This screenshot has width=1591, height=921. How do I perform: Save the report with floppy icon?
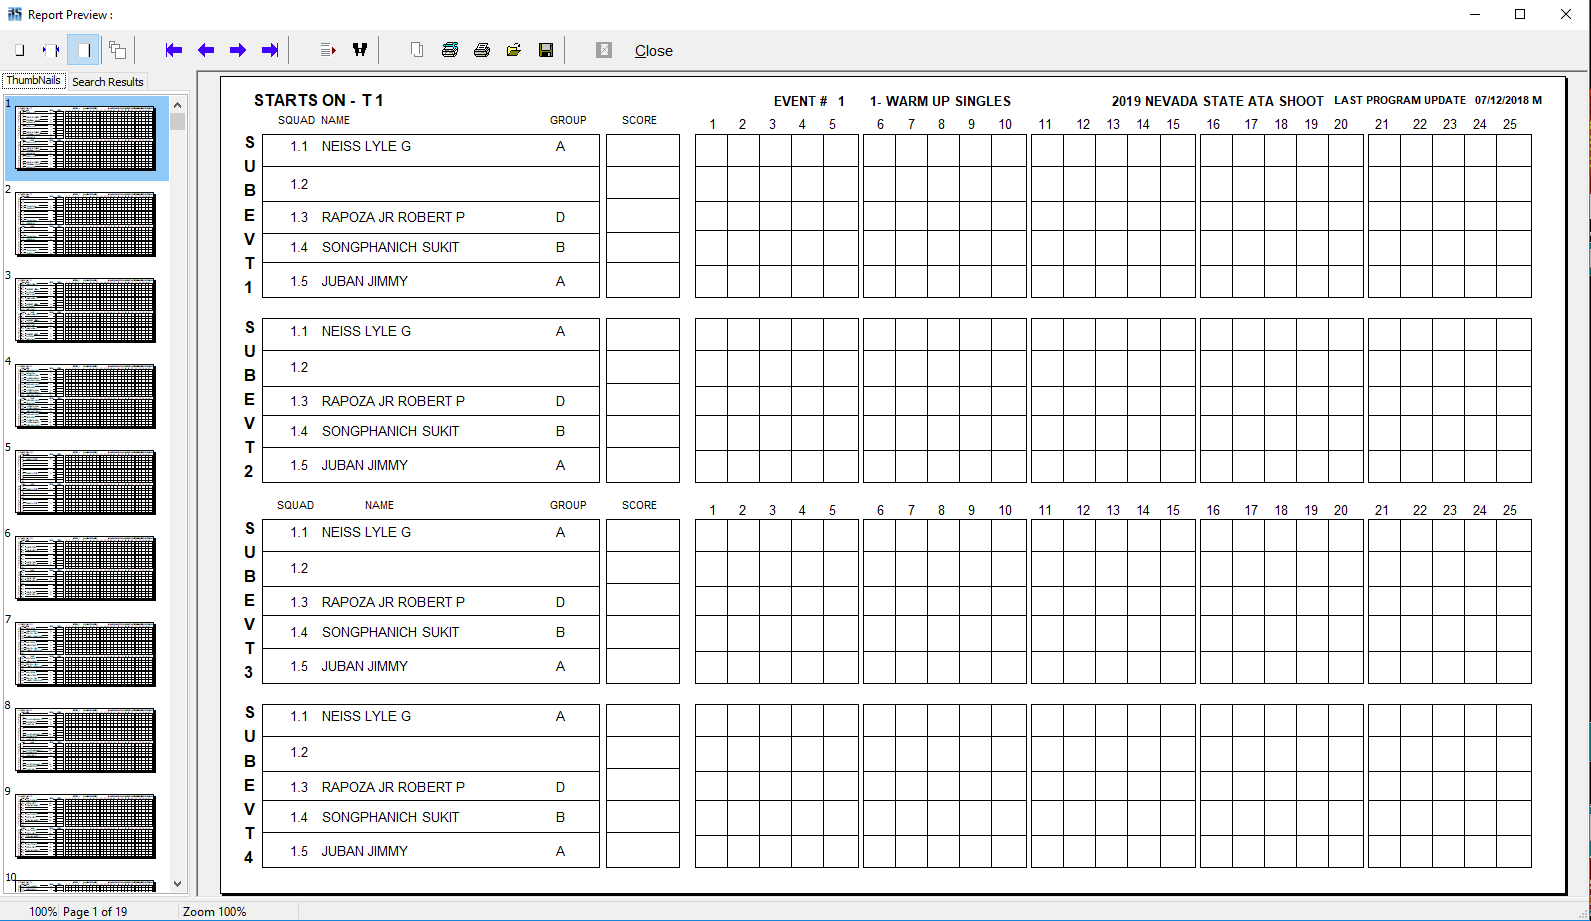pos(546,50)
